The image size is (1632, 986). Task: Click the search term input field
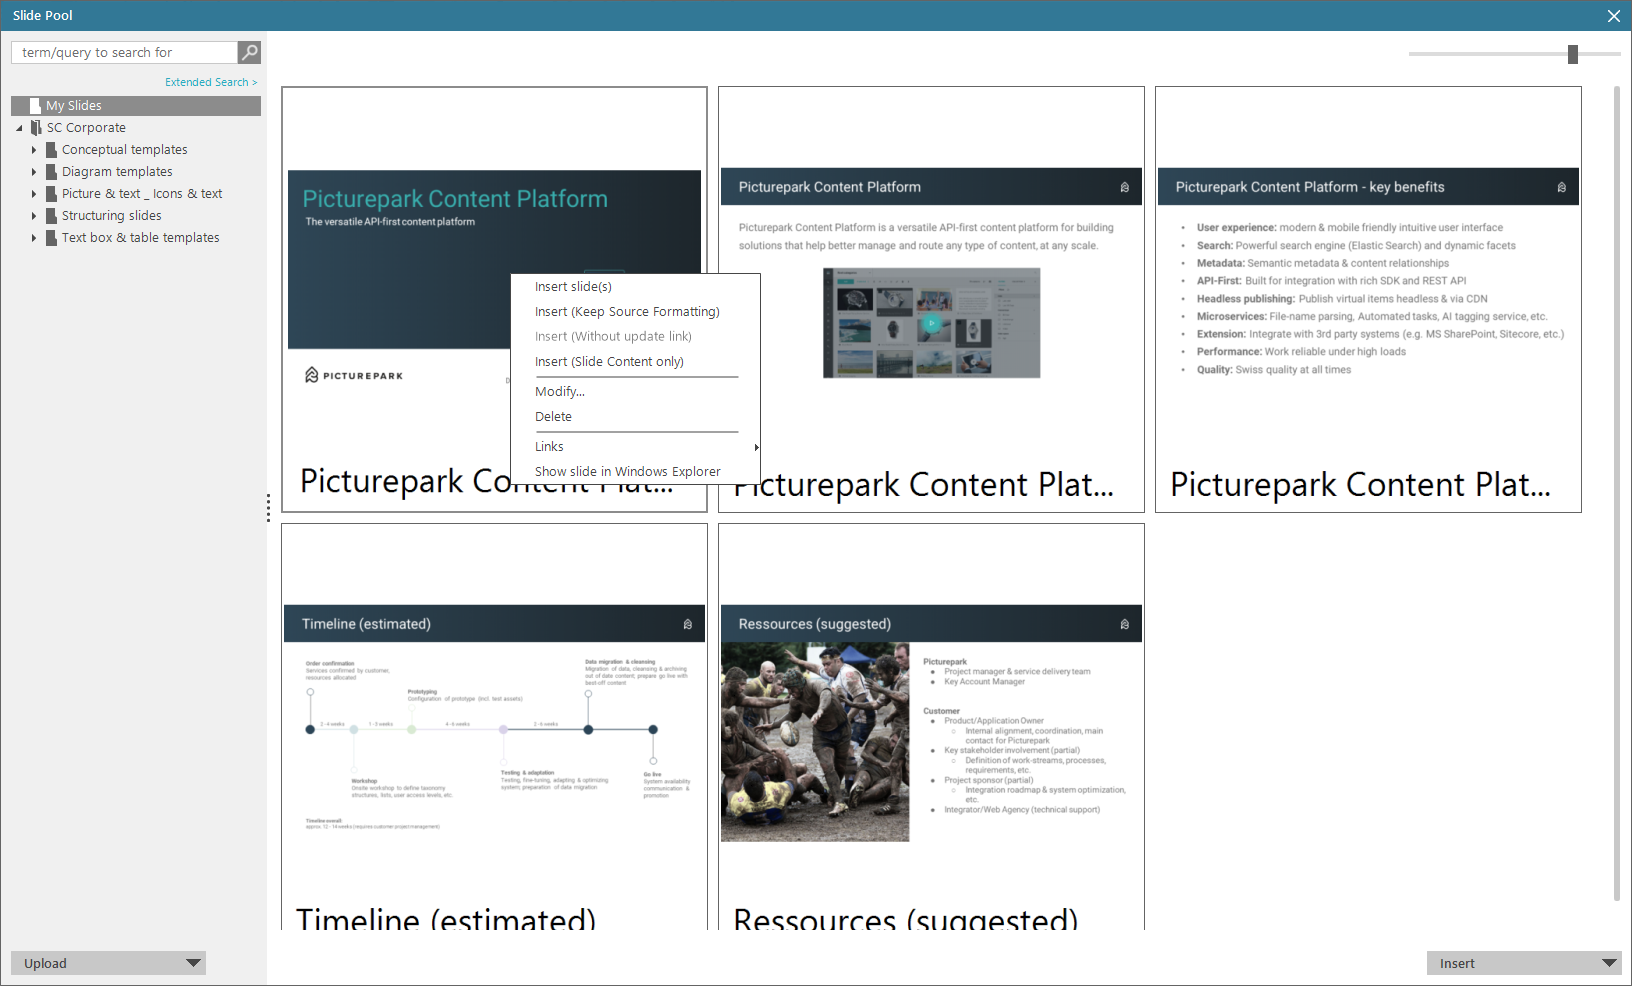tap(125, 52)
